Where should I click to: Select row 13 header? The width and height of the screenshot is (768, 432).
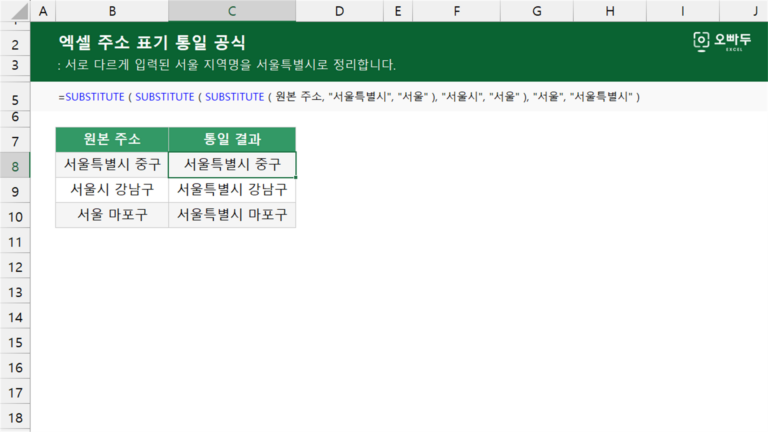(x=15, y=292)
